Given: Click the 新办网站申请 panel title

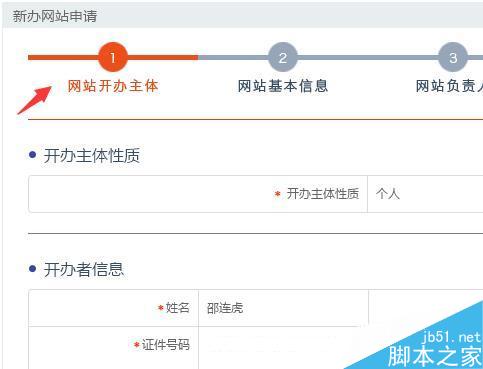Looking at the screenshot, I should (x=55, y=16).
